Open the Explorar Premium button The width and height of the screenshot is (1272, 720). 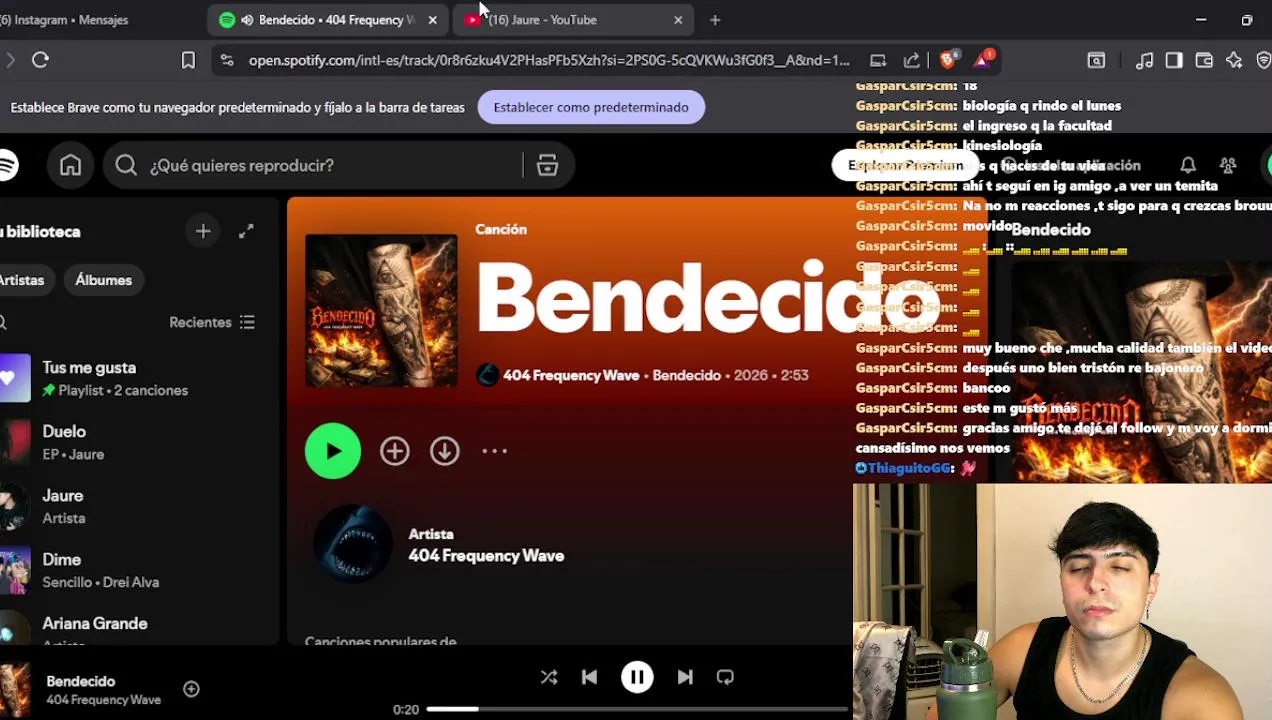tap(906, 165)
